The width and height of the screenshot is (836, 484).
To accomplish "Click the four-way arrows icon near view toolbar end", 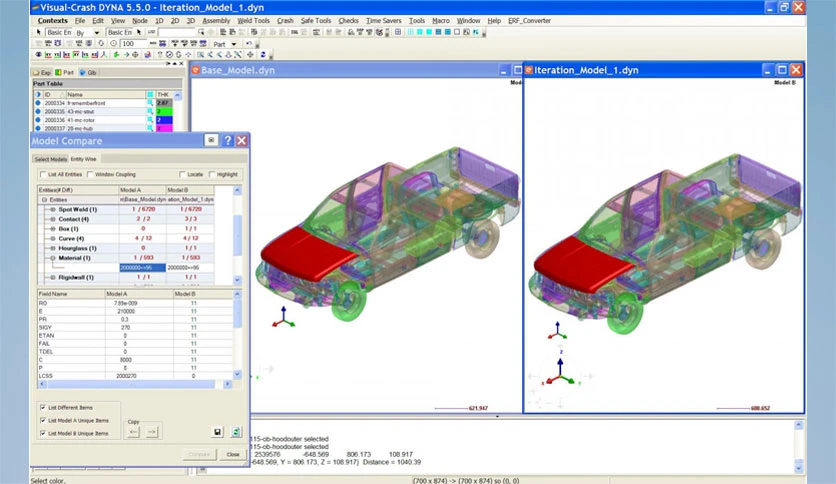I will tap(250, 54).
